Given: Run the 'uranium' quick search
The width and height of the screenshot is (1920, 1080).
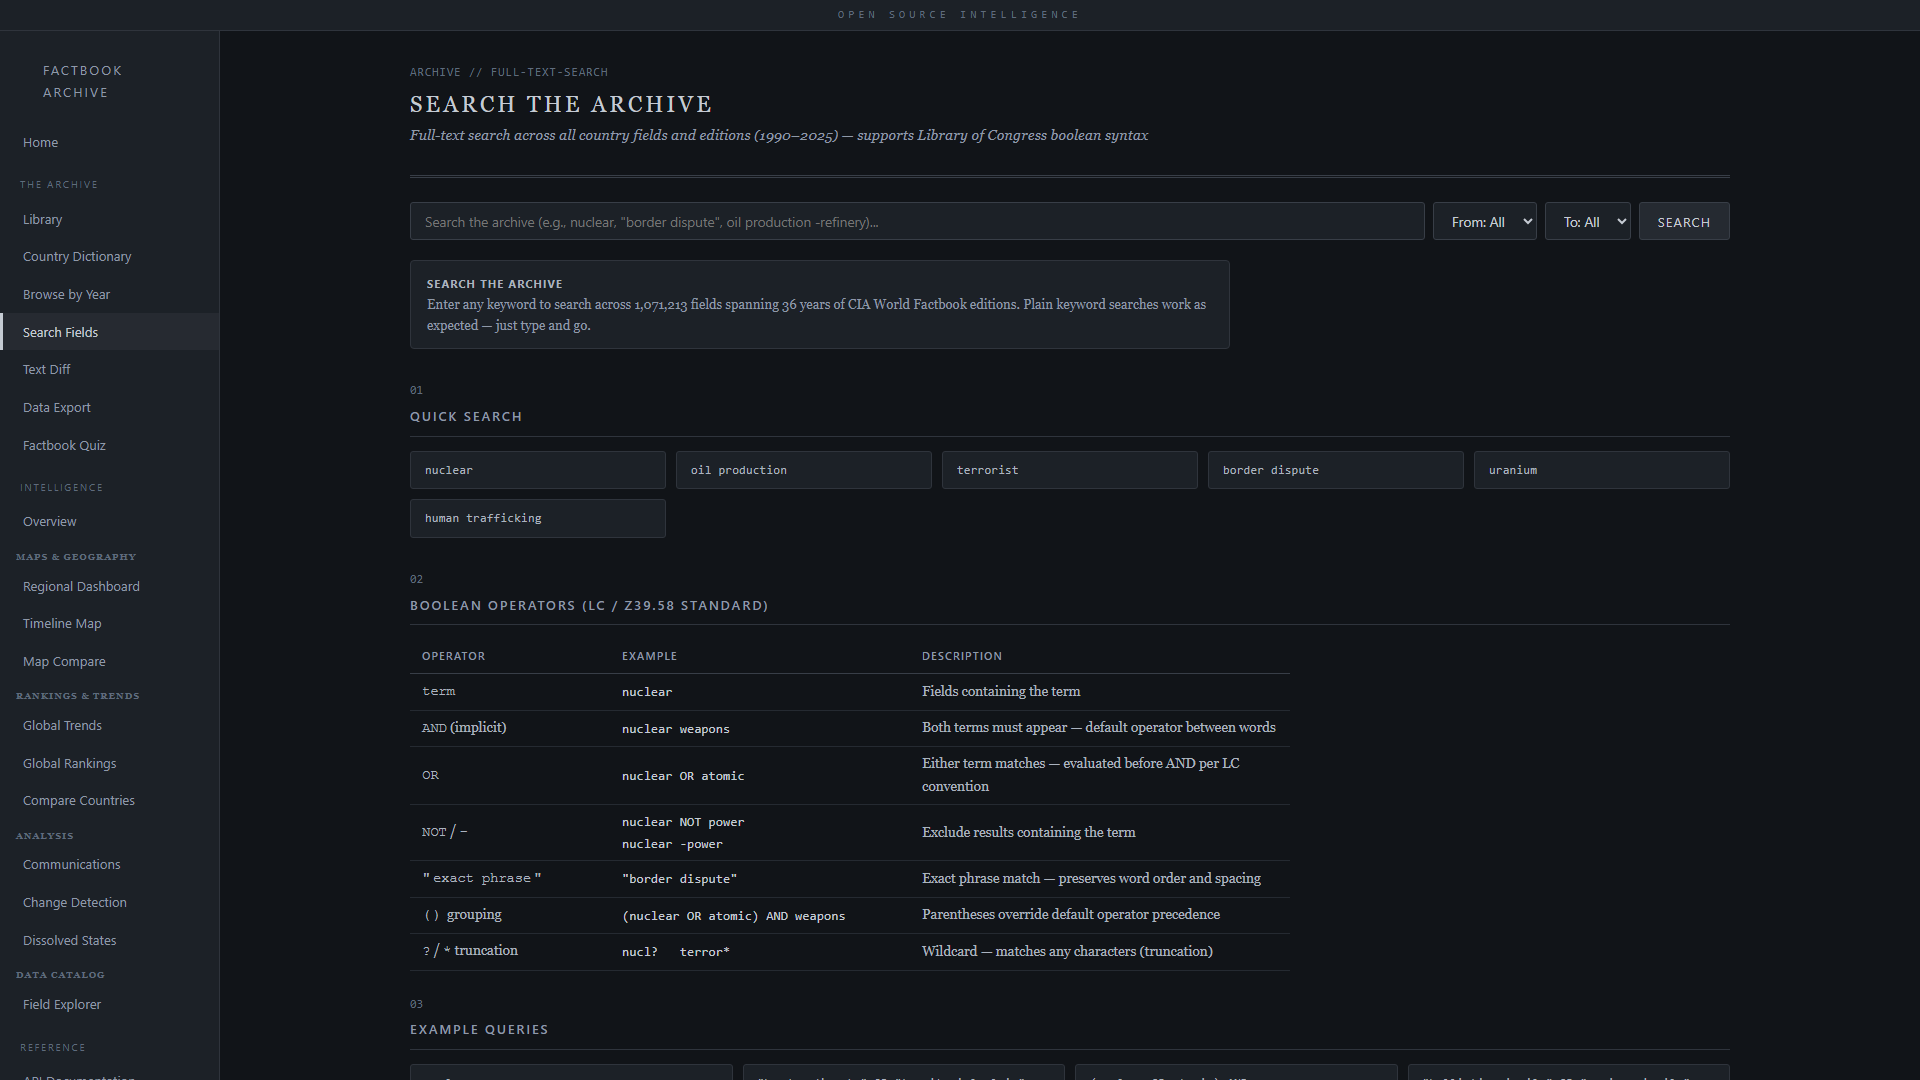Looking at the screenshot, I should click(1601, 469).
